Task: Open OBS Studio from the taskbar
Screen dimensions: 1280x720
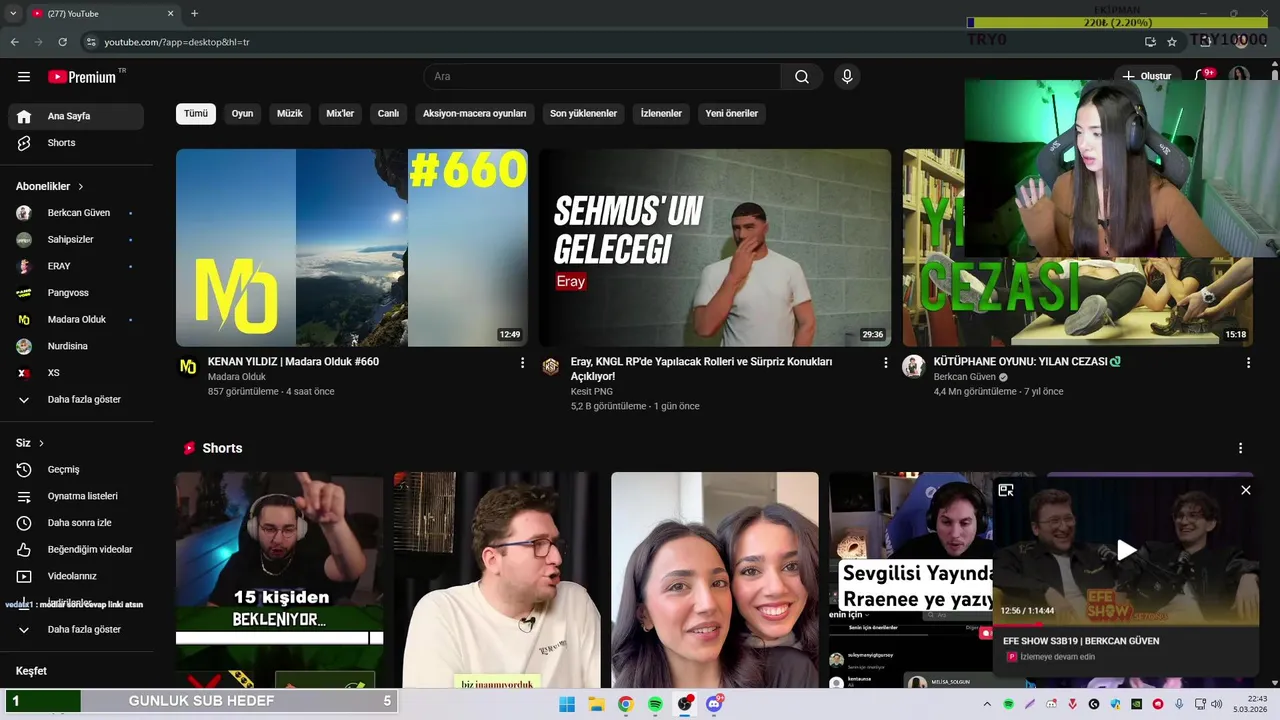Action: (x=684, y=704)
